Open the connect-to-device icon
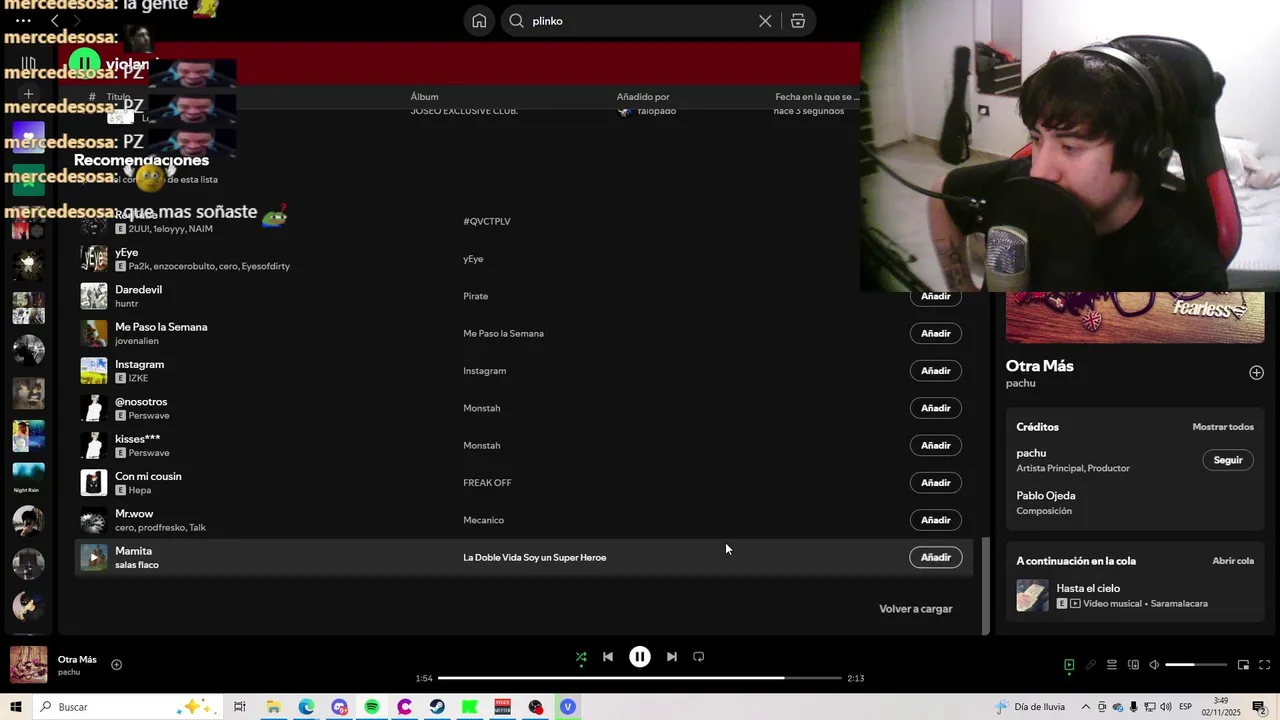Viewport: 1280px width, 720px height. [x=1133, y=665]
